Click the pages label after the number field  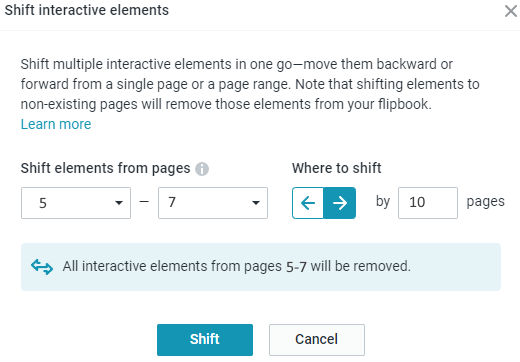point(486,202)
